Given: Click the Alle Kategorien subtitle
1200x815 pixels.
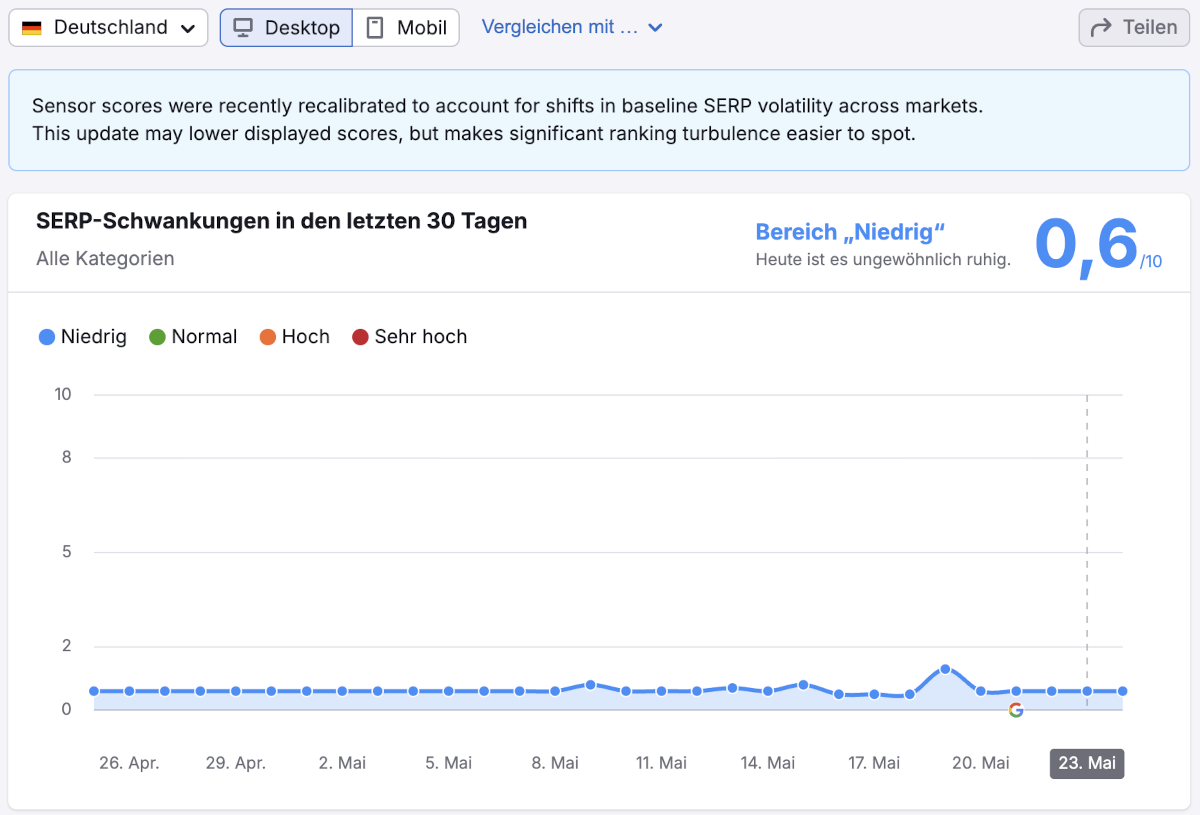Looking at the screenshot, I should tap(105, 258).
